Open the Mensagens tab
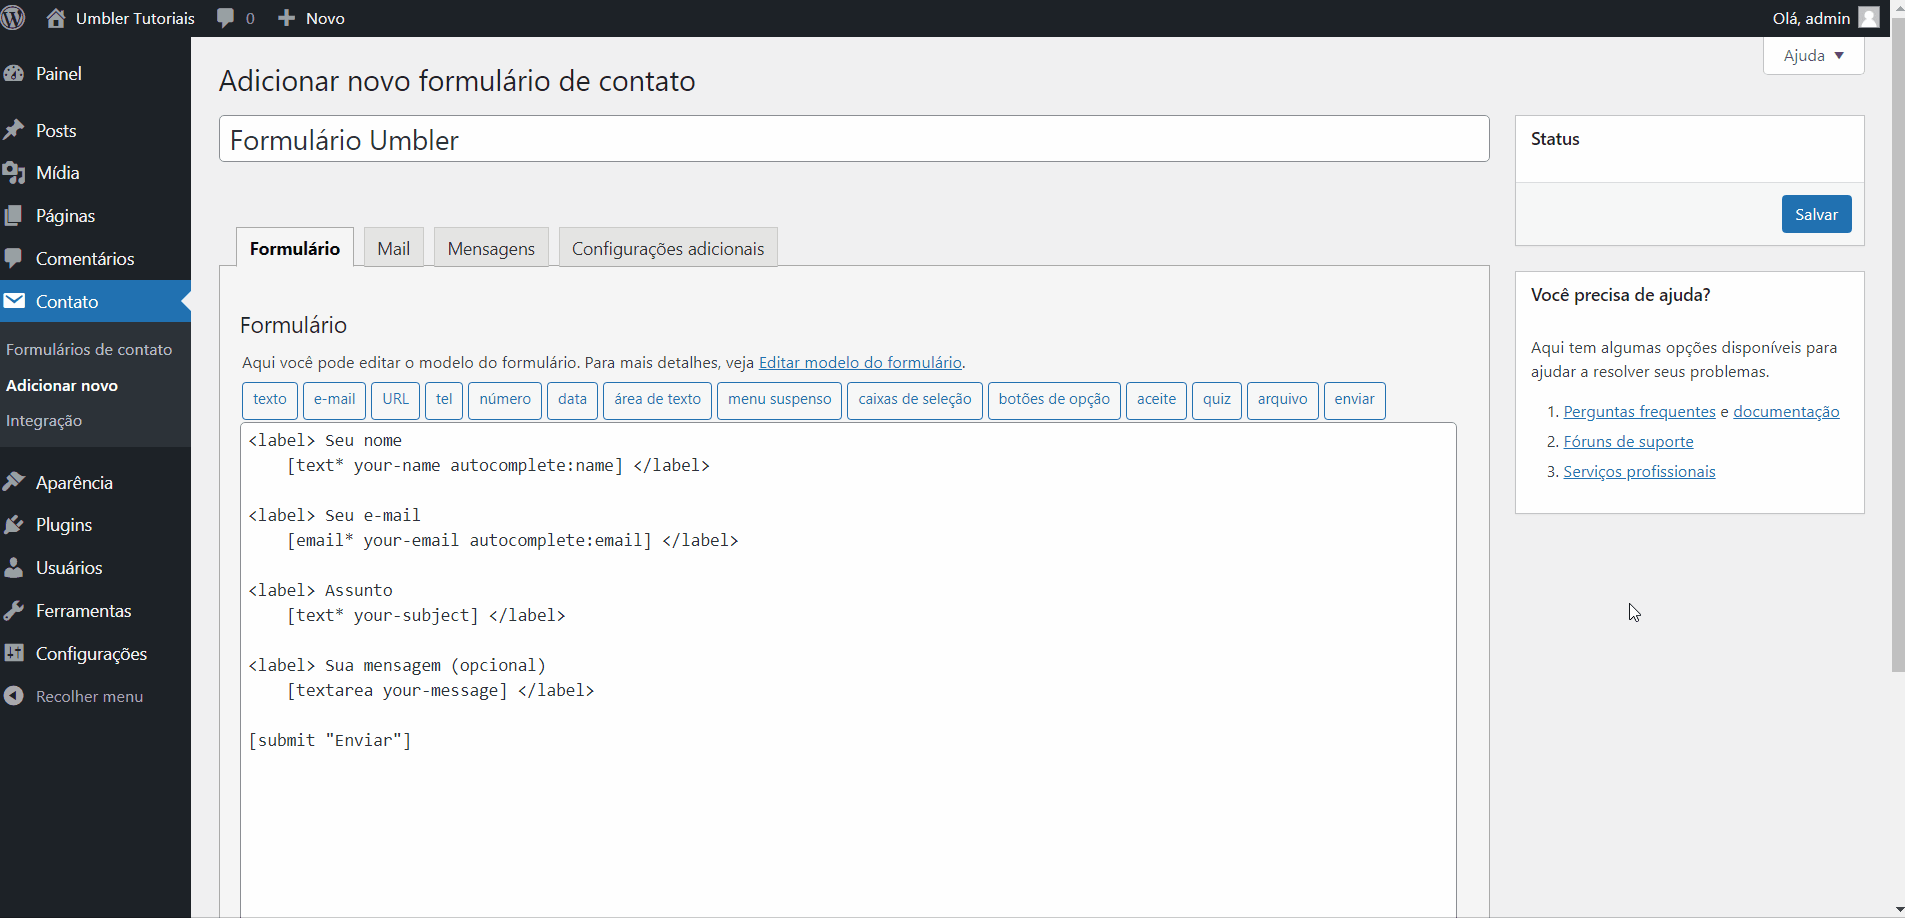 click(x=491, y=249)
